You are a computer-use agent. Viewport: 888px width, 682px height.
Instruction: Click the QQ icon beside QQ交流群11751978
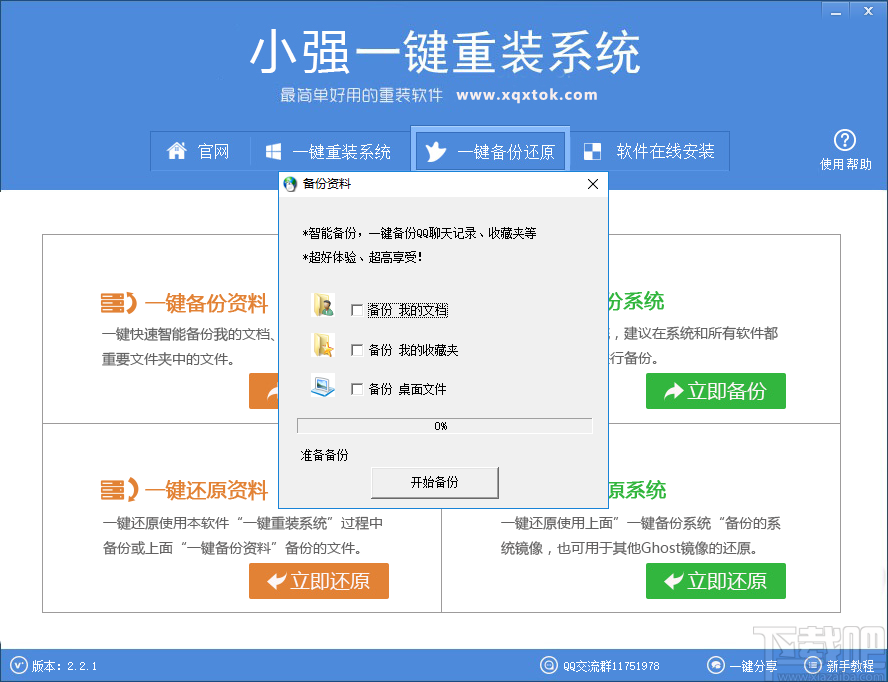(549, 665)
